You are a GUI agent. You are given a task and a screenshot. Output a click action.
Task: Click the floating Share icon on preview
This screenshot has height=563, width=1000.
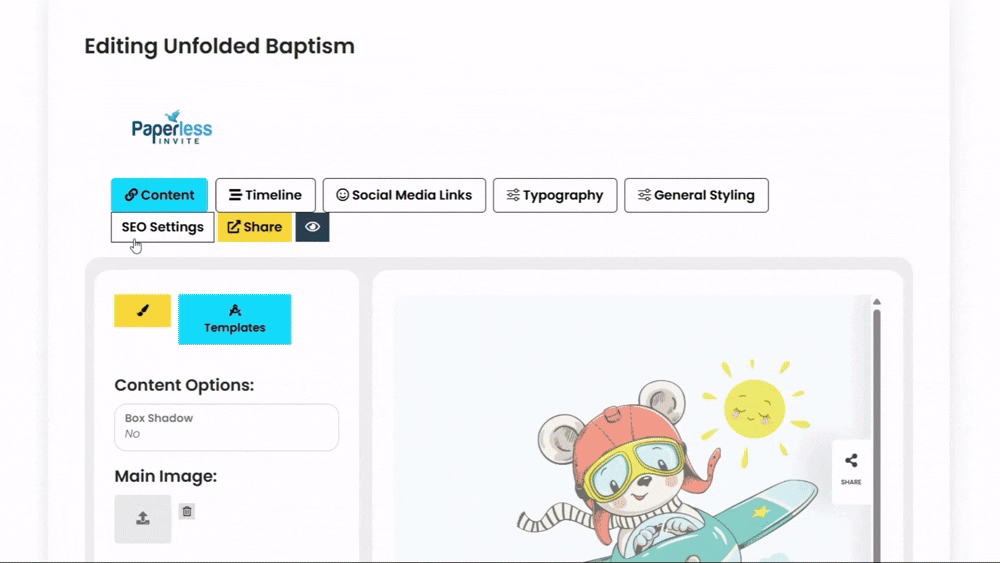point(851,470)
